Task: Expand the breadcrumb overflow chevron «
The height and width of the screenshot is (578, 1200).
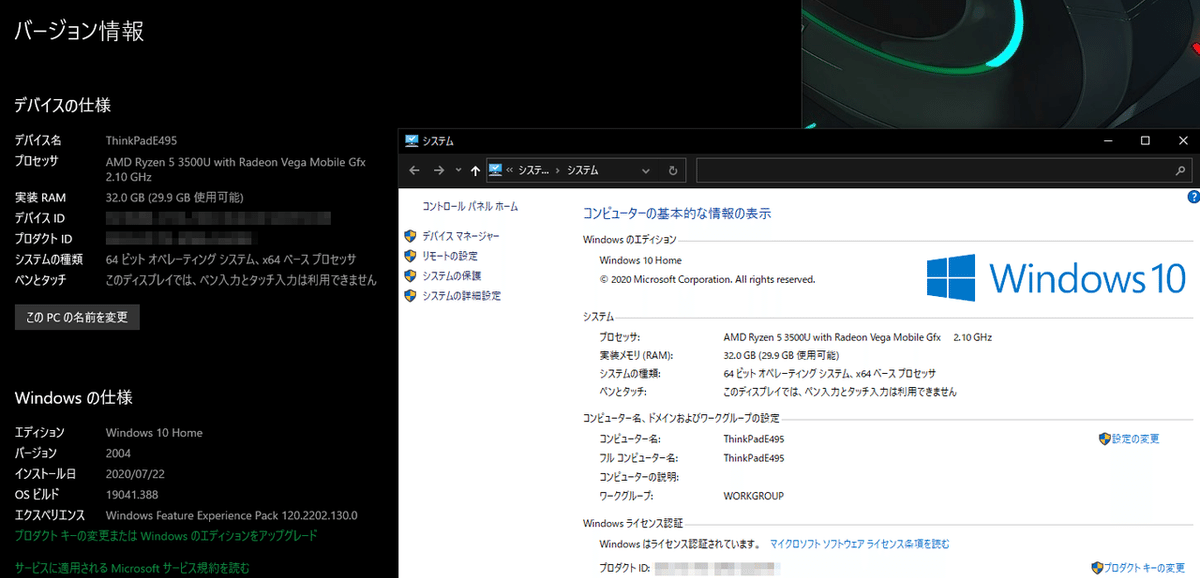Action: pos(510,170)
